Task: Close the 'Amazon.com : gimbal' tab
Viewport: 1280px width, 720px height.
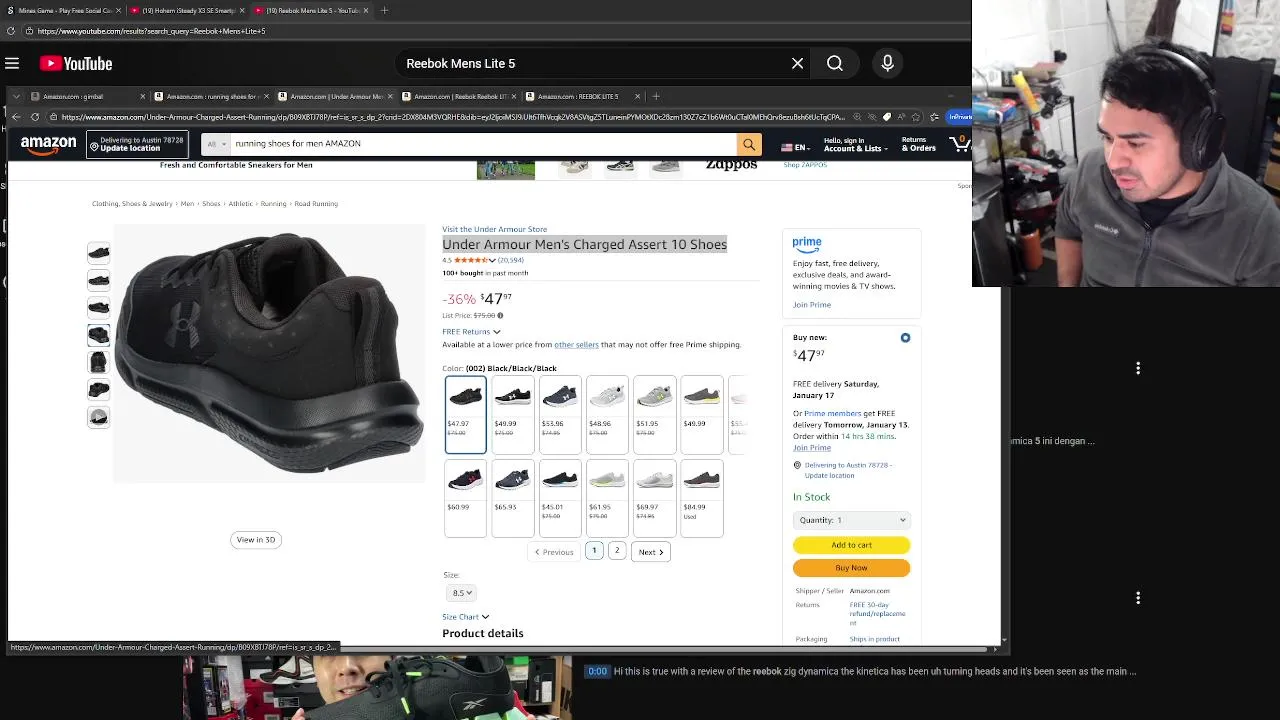Action: [x=142, y=96]
